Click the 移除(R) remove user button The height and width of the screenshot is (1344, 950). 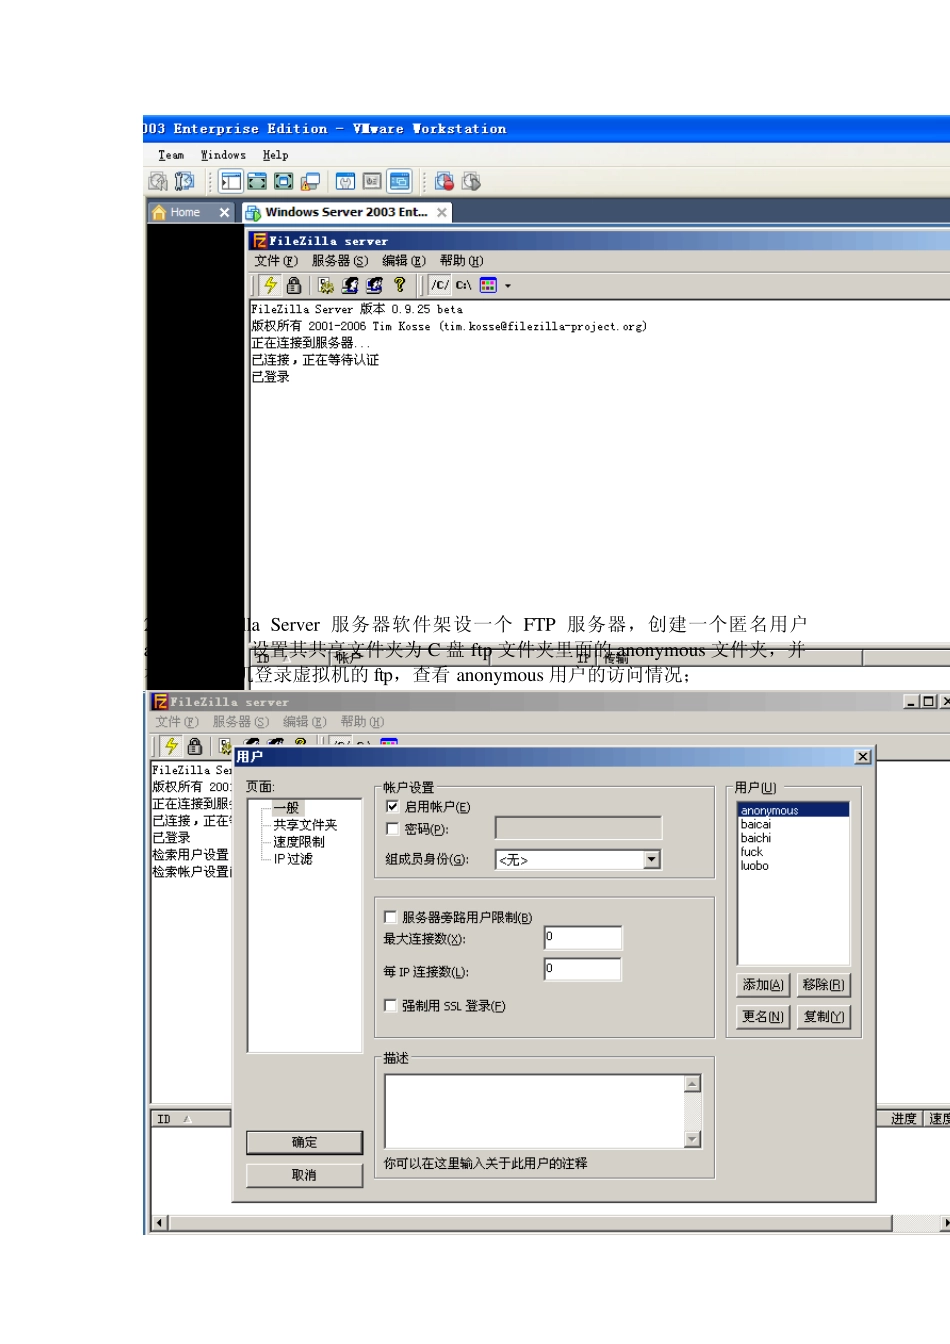pos(823,985)
